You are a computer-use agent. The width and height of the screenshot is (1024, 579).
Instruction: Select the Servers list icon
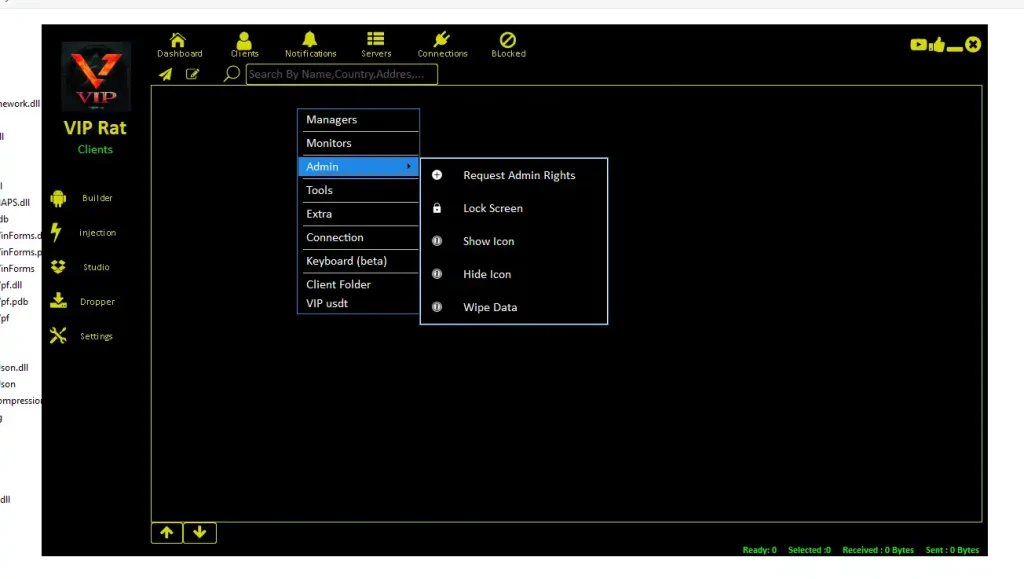[376, 40]
